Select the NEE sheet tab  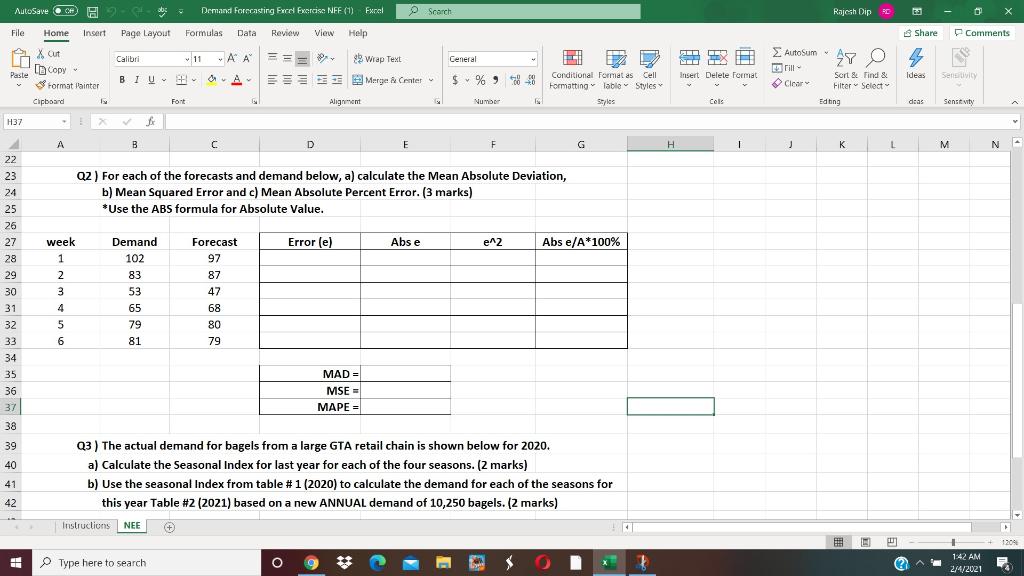tap(131, 524)
